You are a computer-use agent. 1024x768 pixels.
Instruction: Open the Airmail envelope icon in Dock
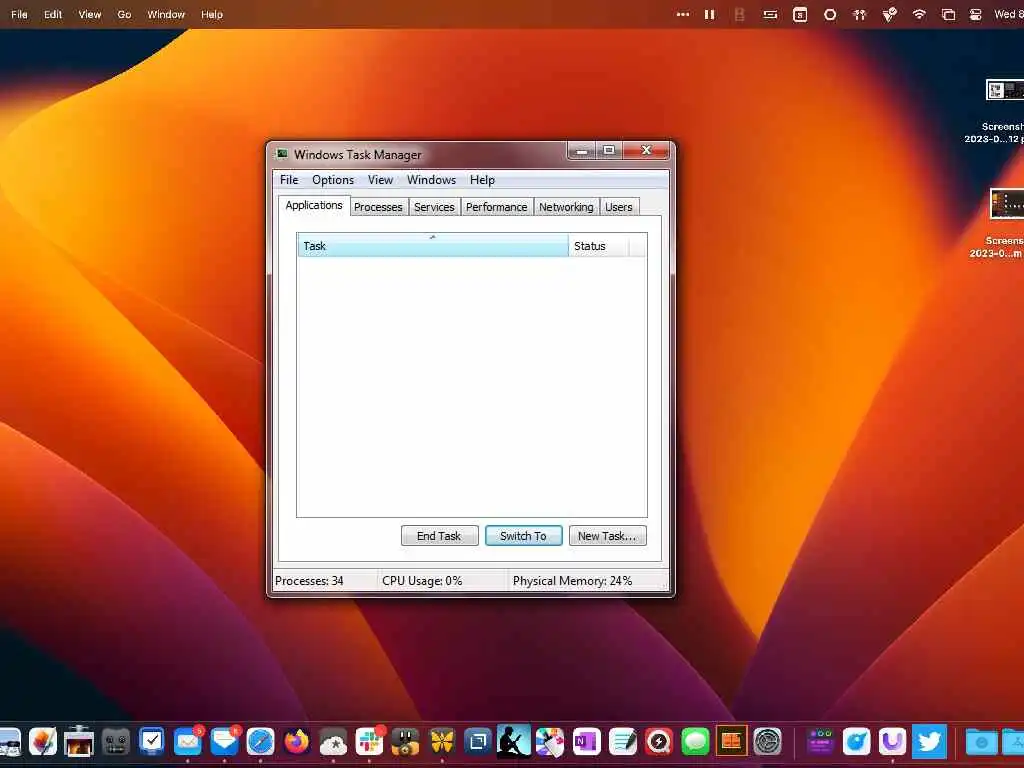pyautogui.click(x=188, y=742)
